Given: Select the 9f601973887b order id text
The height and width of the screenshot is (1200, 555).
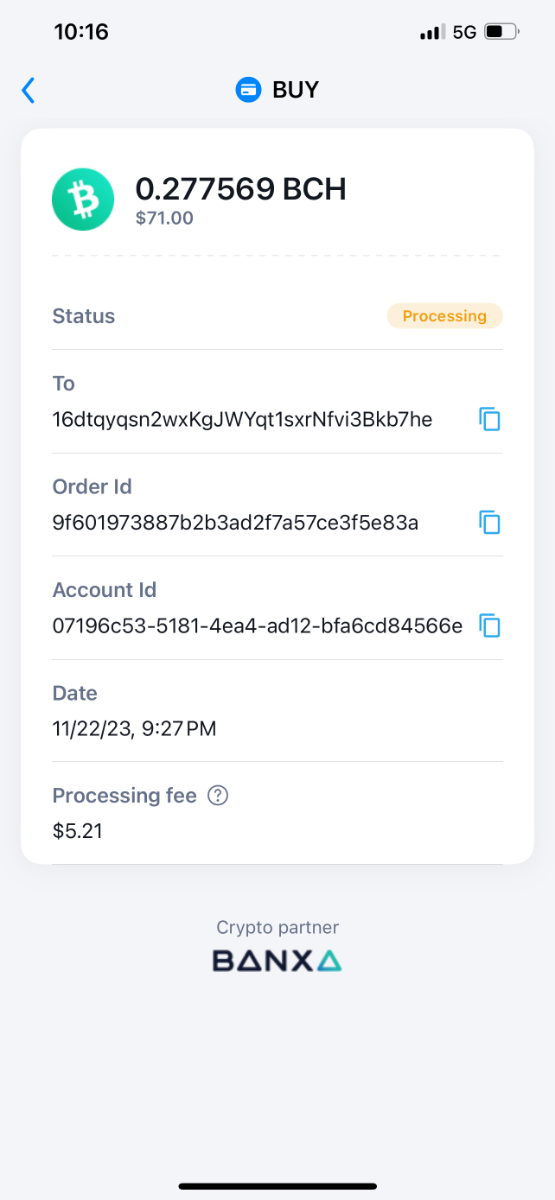Looking at the screenshot, I should tap(235, 522).
